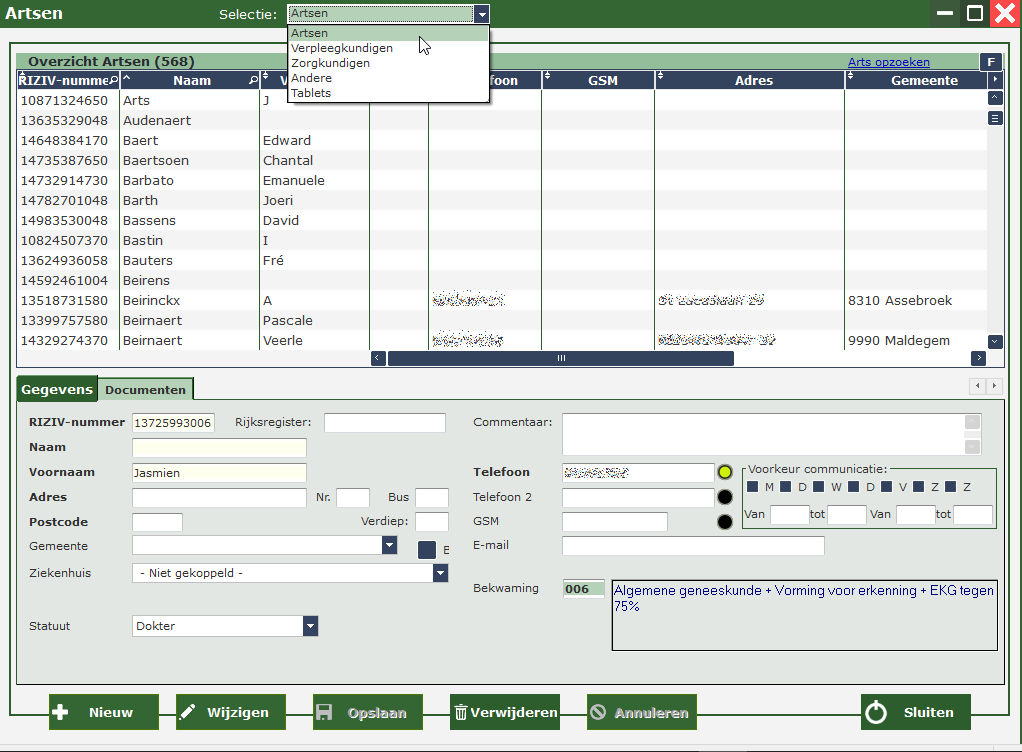The height and width of the screenshot is (752, 1022).
Task: Open the Statuut dropdown showing Dokter
Action: point(311,626)
